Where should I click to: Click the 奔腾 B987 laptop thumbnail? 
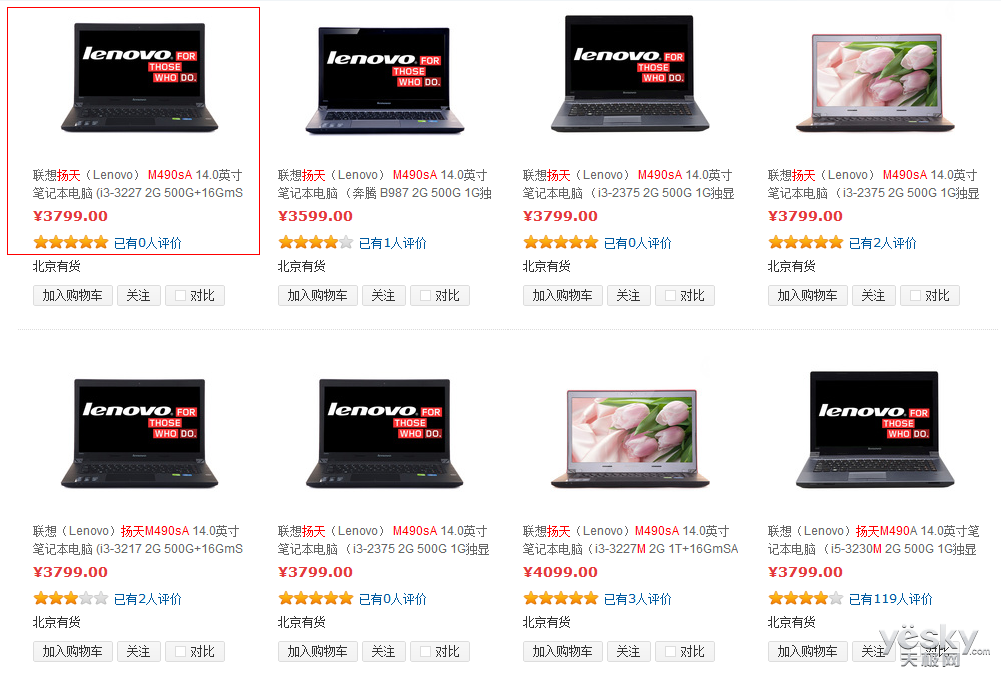tap(384, 80)
